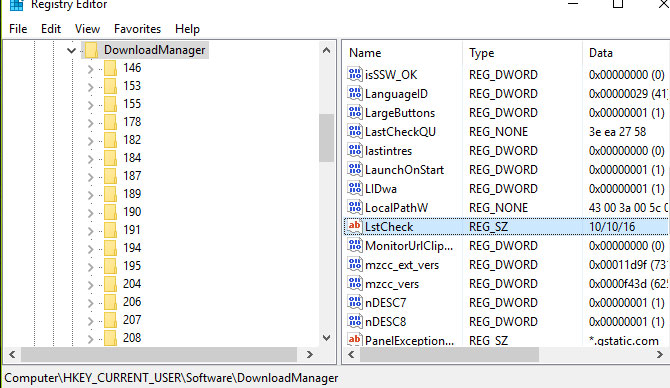The width and height of the screenshot is (670, 388).
Task: Click the Registry Editor app icon in title bar
Action: tap(16, 5)
